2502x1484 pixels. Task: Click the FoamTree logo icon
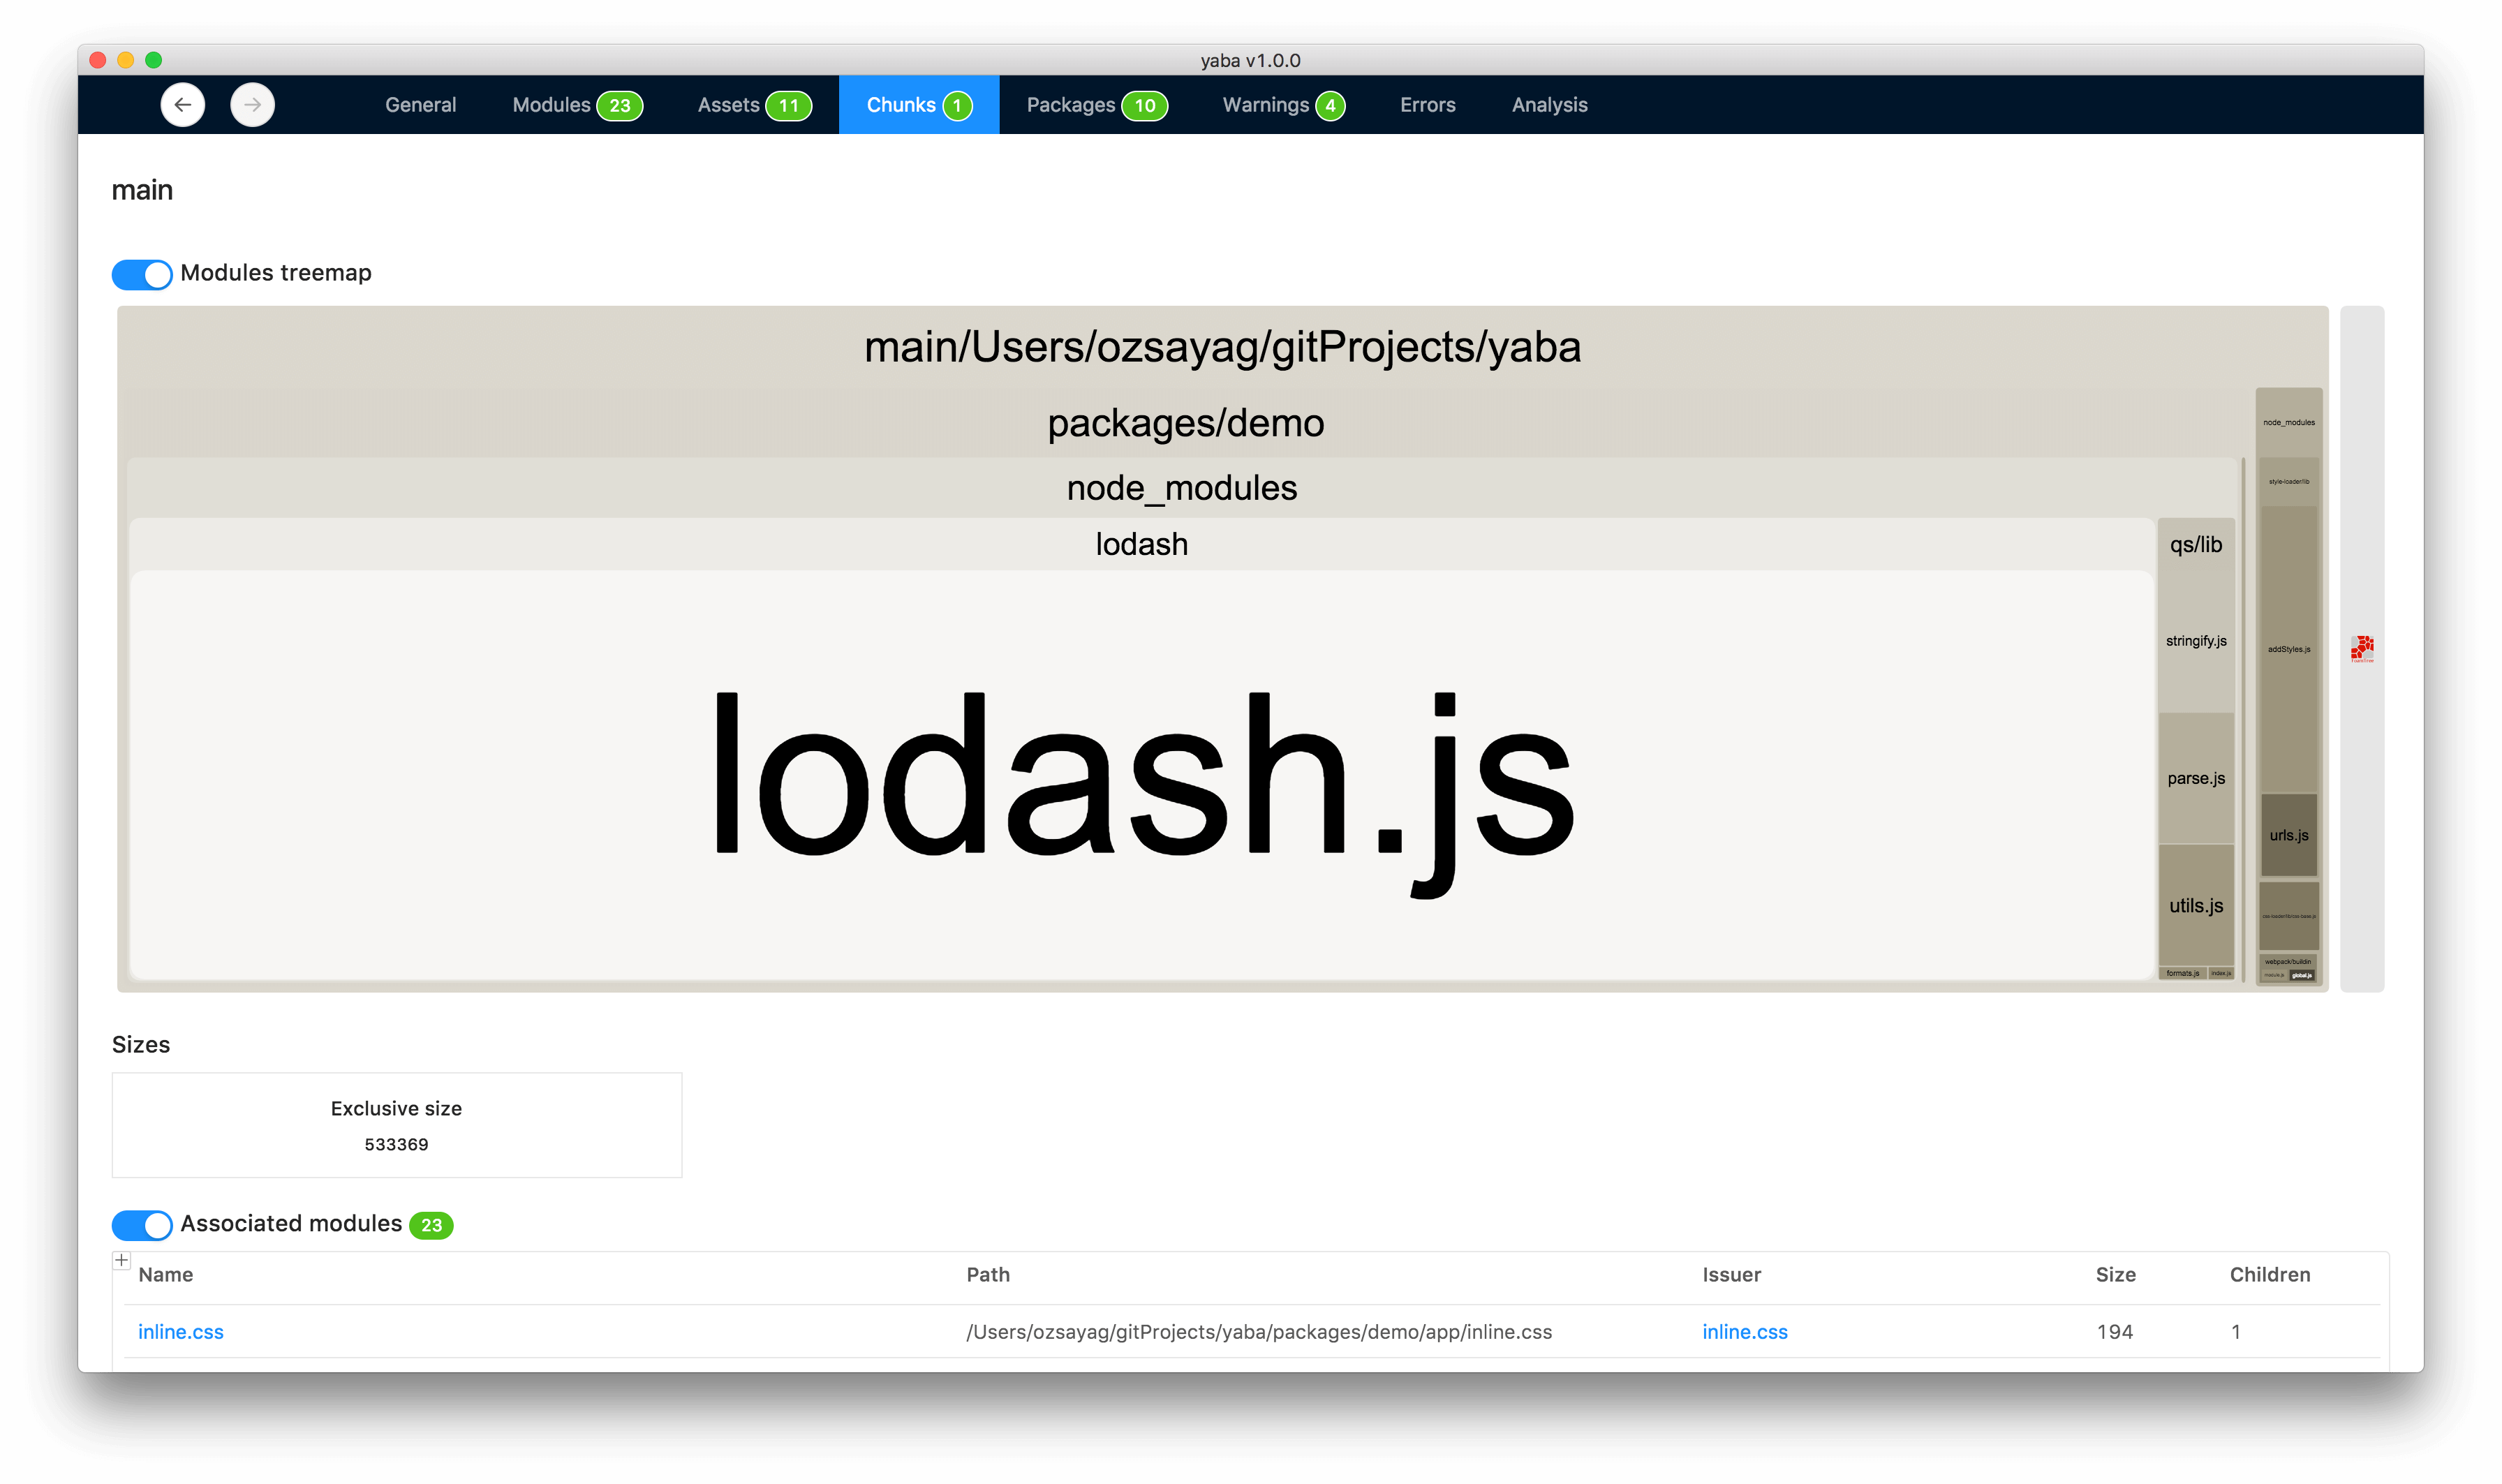pos(2362,649)
